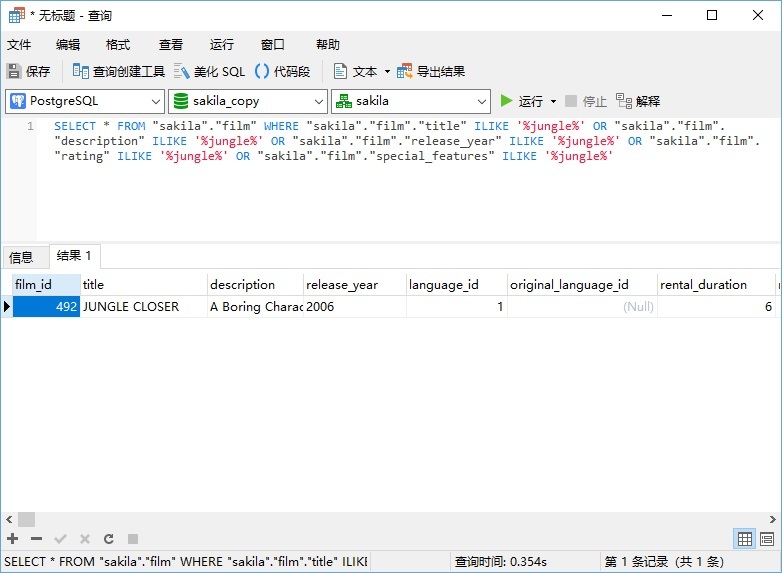
Task: Click the 第 1 条记录 (共 1 条) status
Action: tap(664, 562)
